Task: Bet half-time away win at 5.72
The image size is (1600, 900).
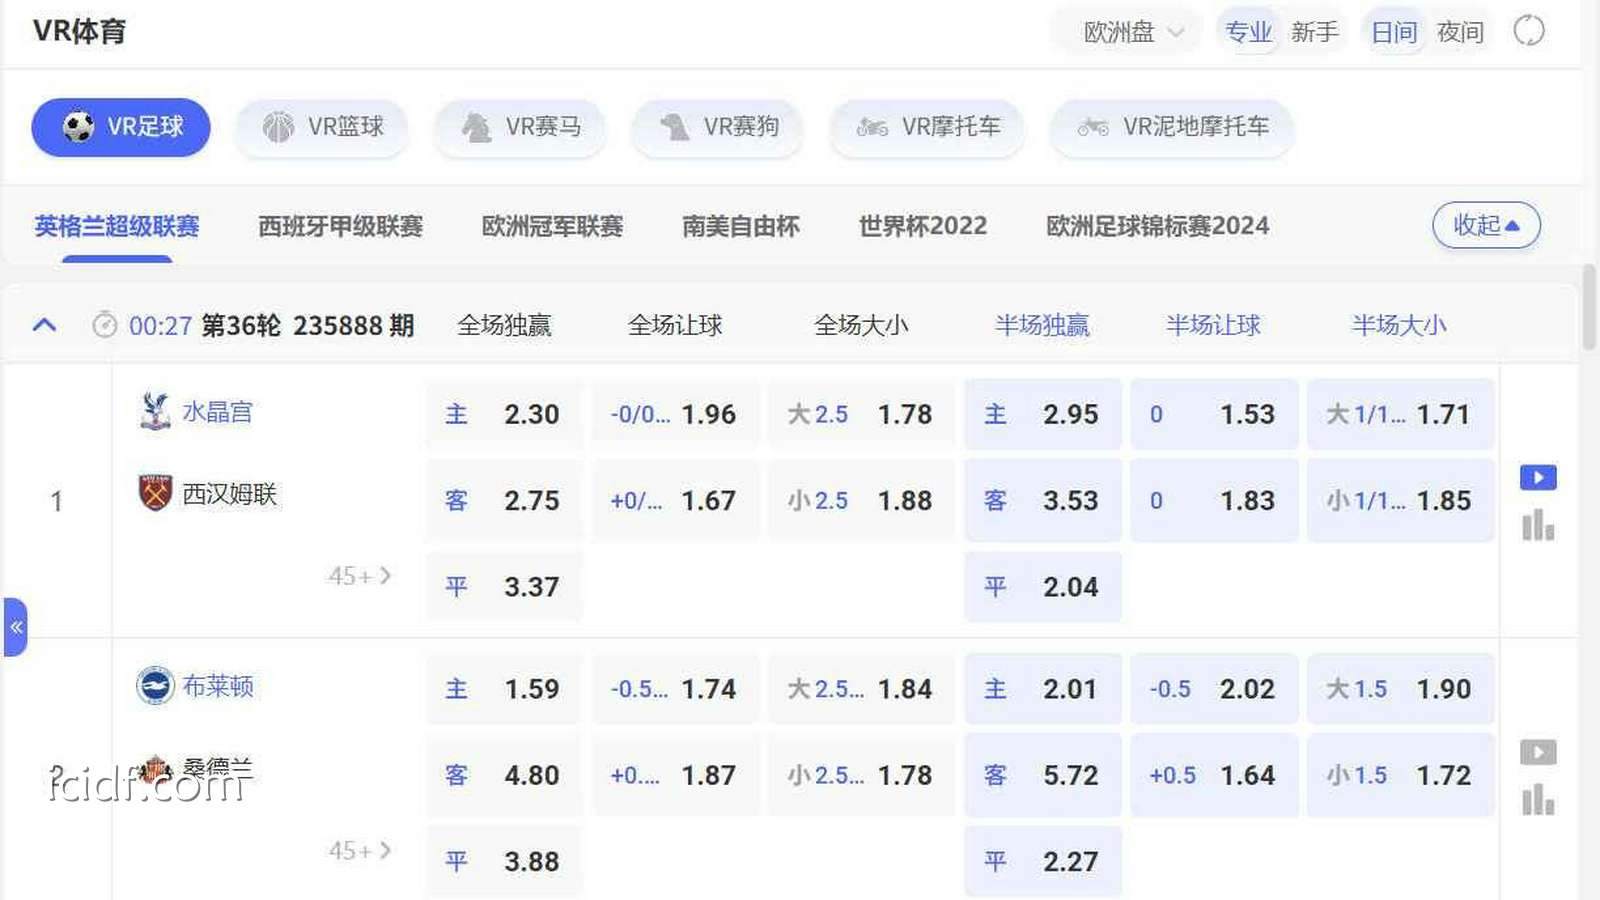Action: pyautogui.click(x=1043, y=775)
